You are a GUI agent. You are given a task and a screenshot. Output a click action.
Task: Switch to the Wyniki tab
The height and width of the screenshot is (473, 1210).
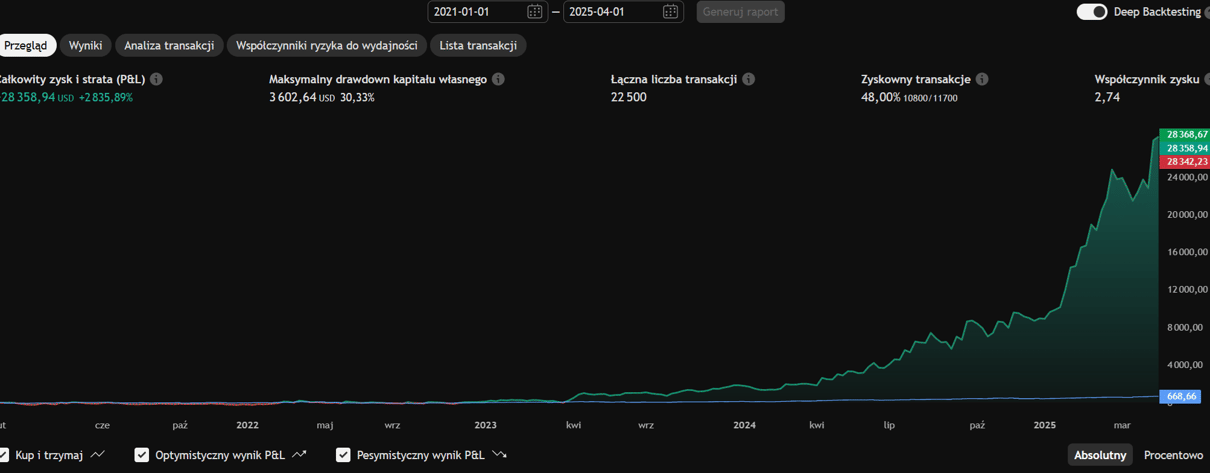(x=85, y=46)
